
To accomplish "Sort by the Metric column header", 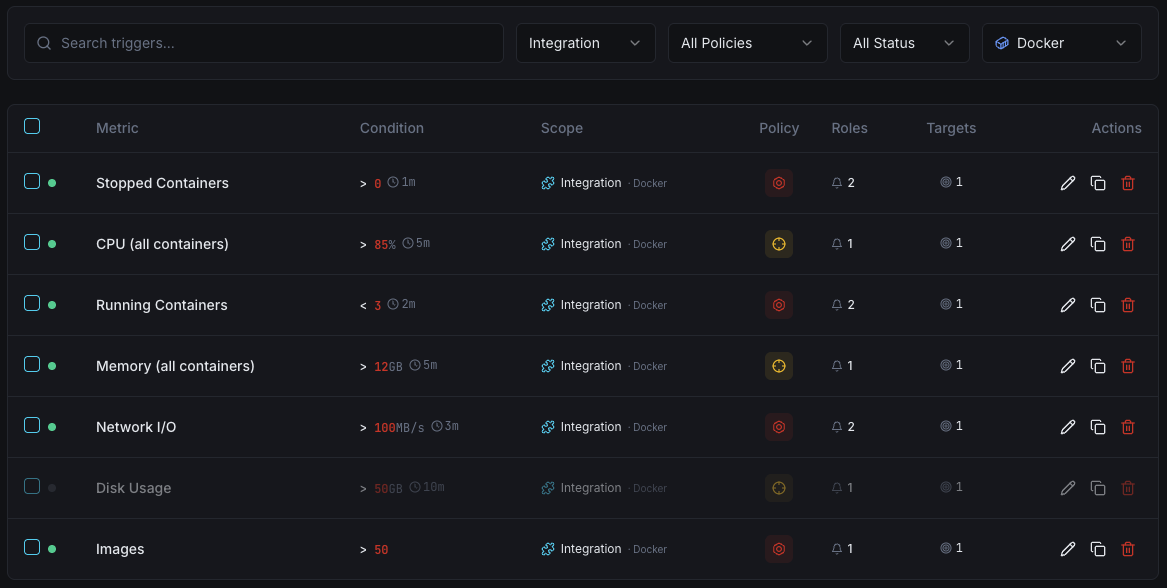I will (x=117, y=128).
